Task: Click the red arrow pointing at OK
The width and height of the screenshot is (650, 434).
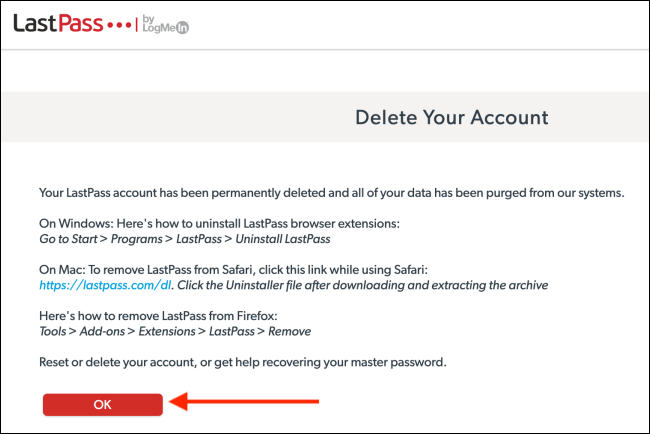Action: point(244,403)
